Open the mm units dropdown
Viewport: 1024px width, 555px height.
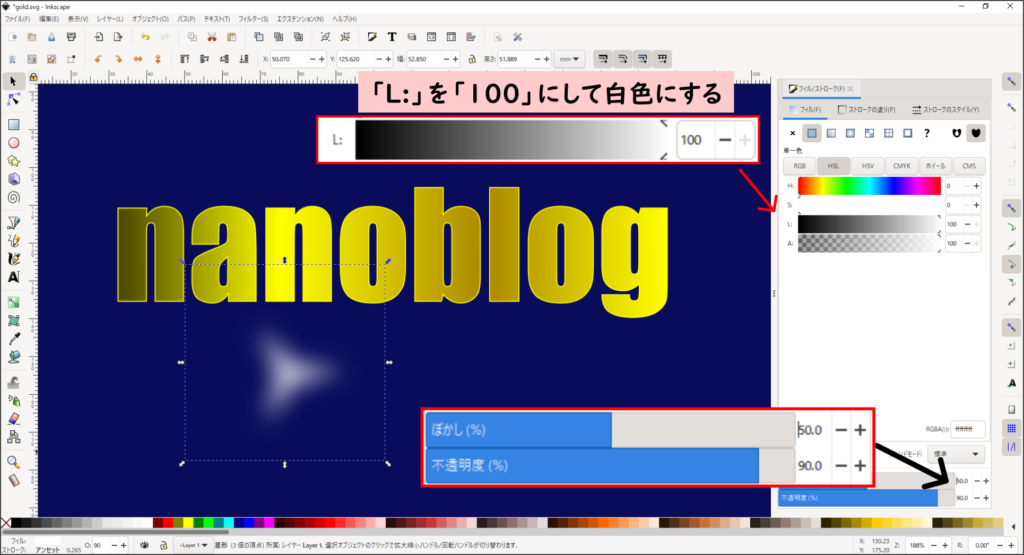coord(573,58)
